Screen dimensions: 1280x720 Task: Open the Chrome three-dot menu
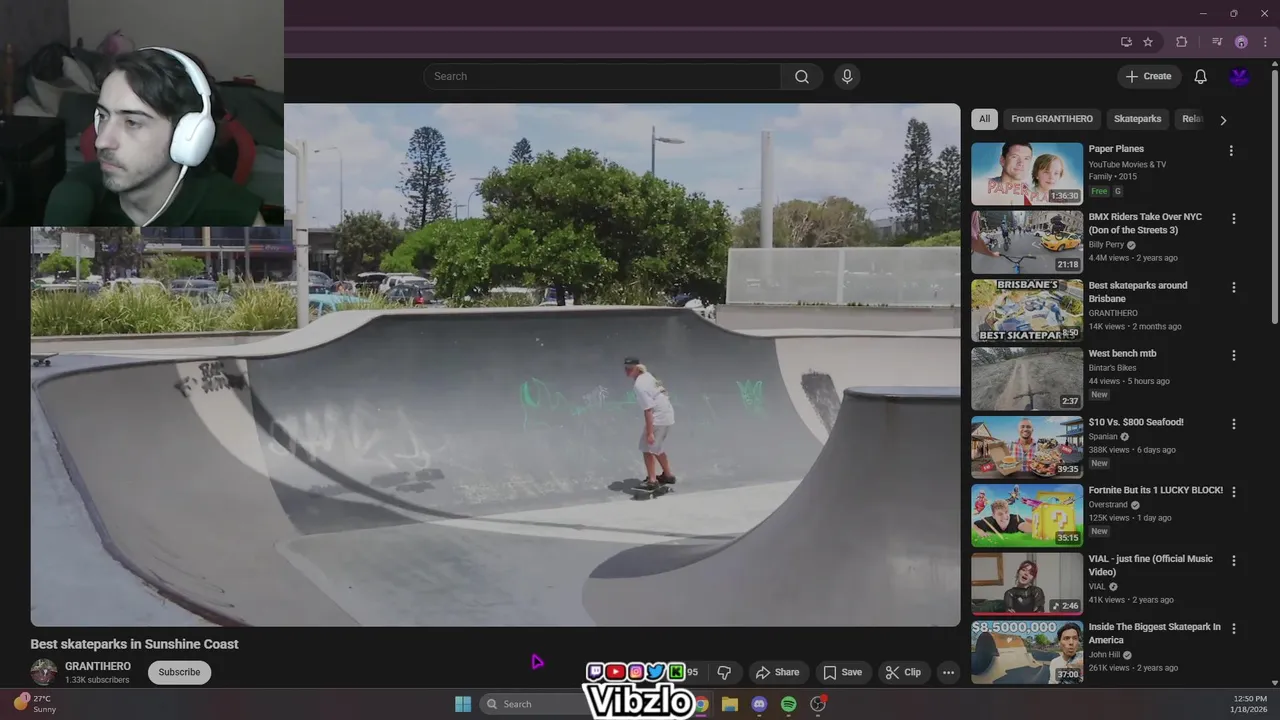[1265, 42]
